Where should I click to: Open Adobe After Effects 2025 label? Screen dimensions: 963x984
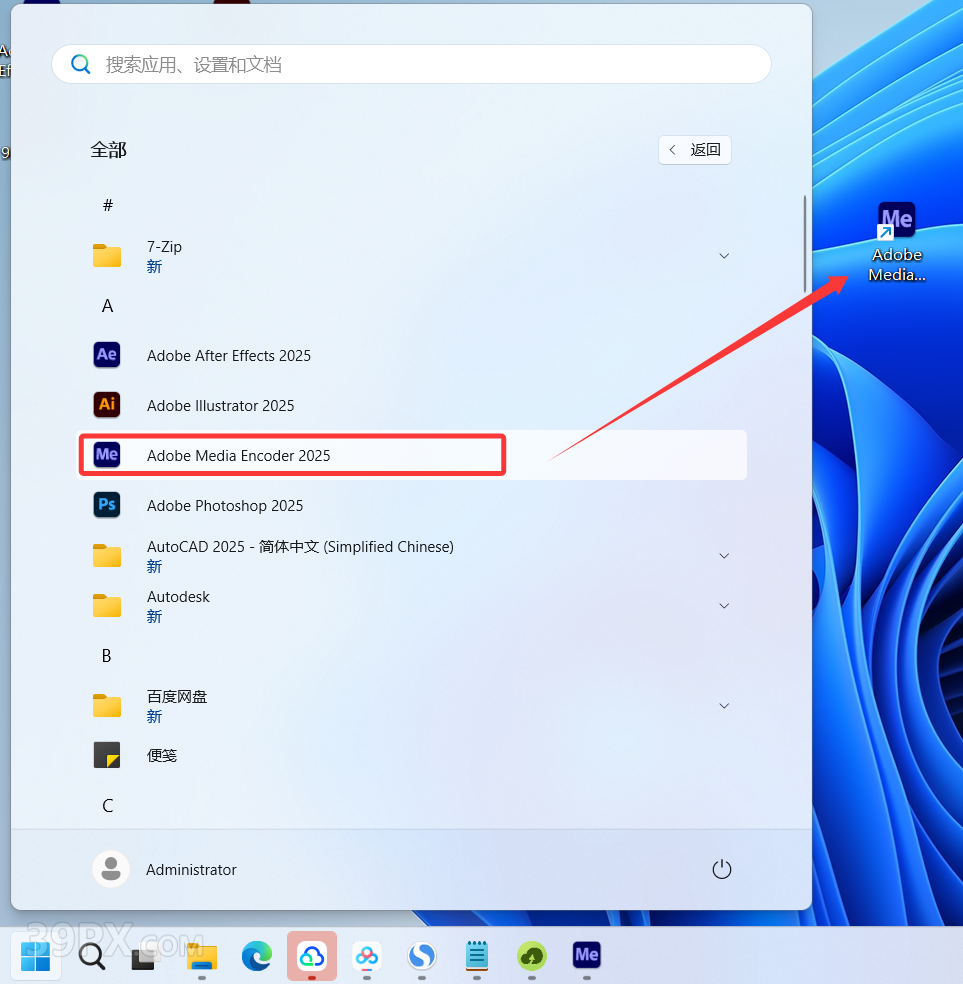coord(229,356)
